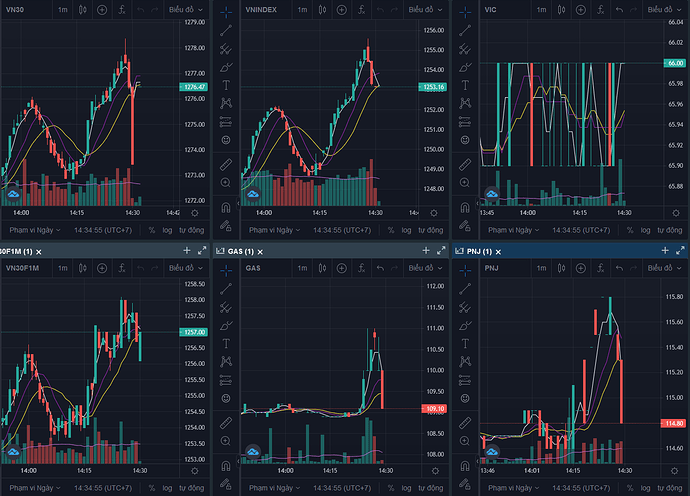Toggle magnet mode in GAS chart
This screenshot has height=496, width=690.
[x=226, y=466]
